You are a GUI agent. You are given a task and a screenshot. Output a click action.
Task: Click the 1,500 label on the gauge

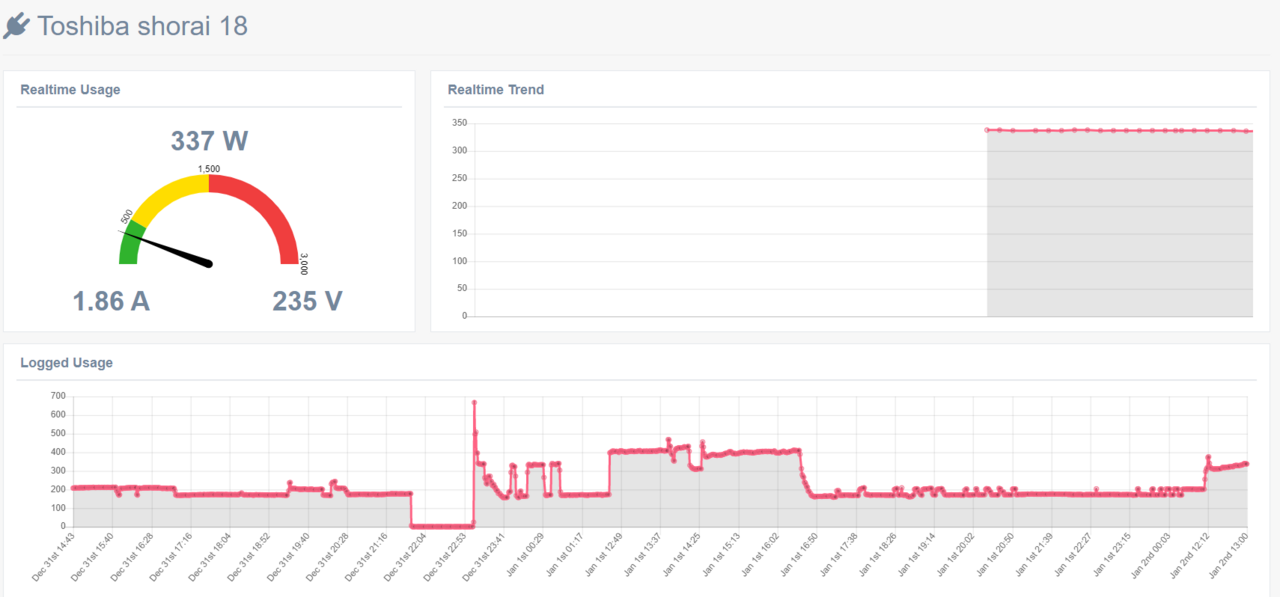(209, 169)
